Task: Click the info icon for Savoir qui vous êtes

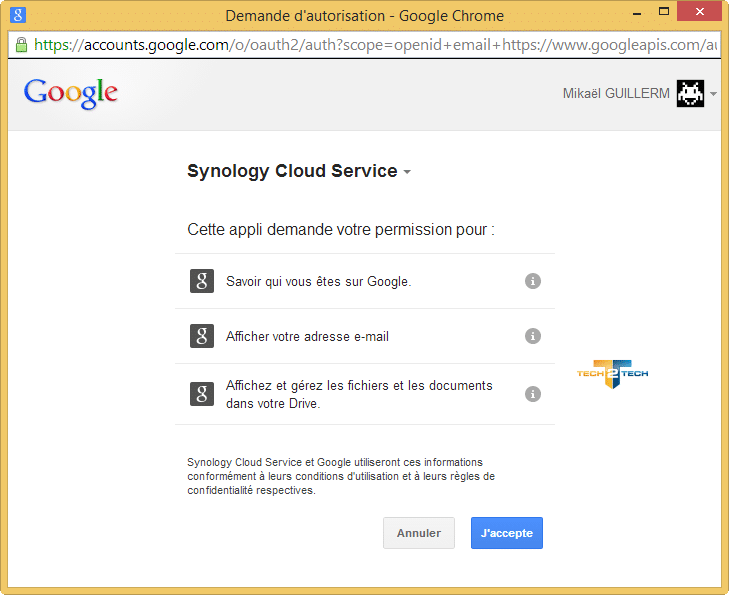Action: point(533,281)
